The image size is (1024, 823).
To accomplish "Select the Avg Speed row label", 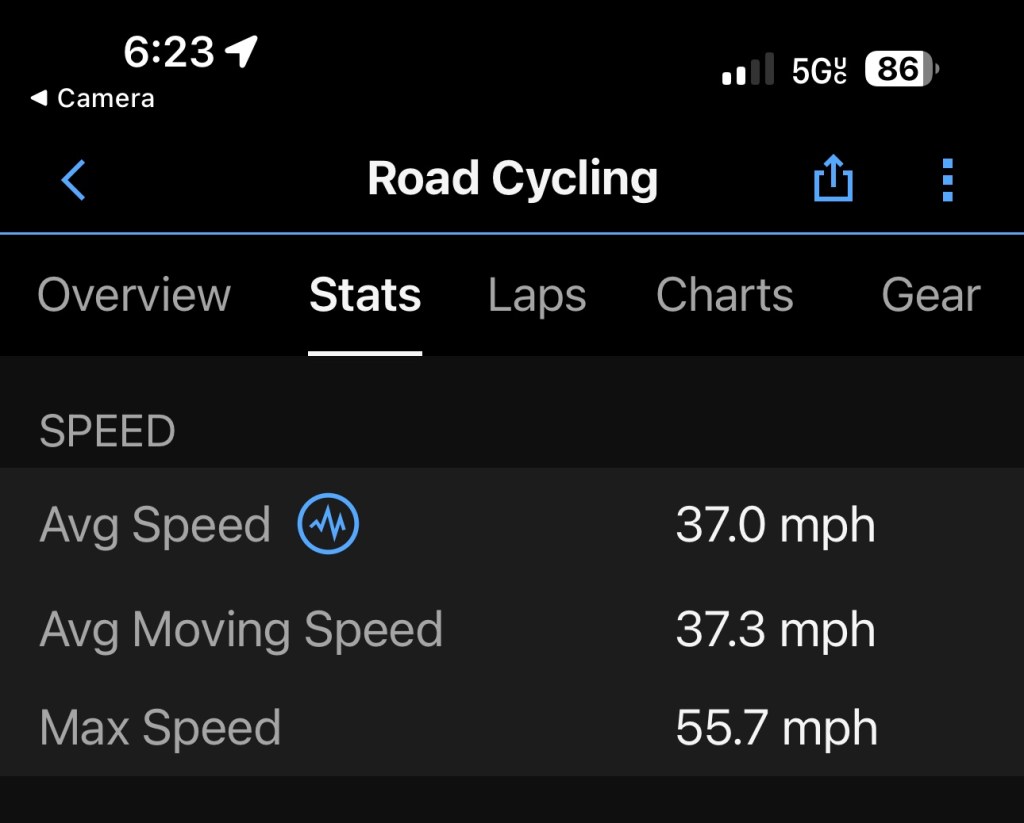I will pos(155,525).
